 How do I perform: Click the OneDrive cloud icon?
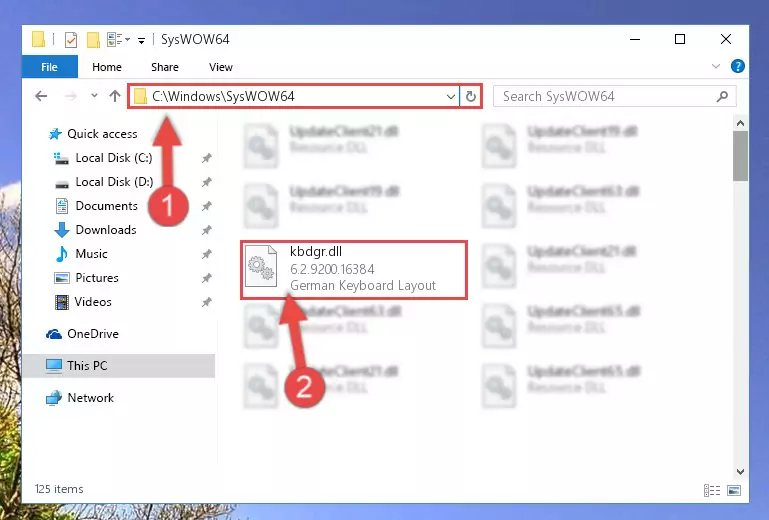pos(54,334)
